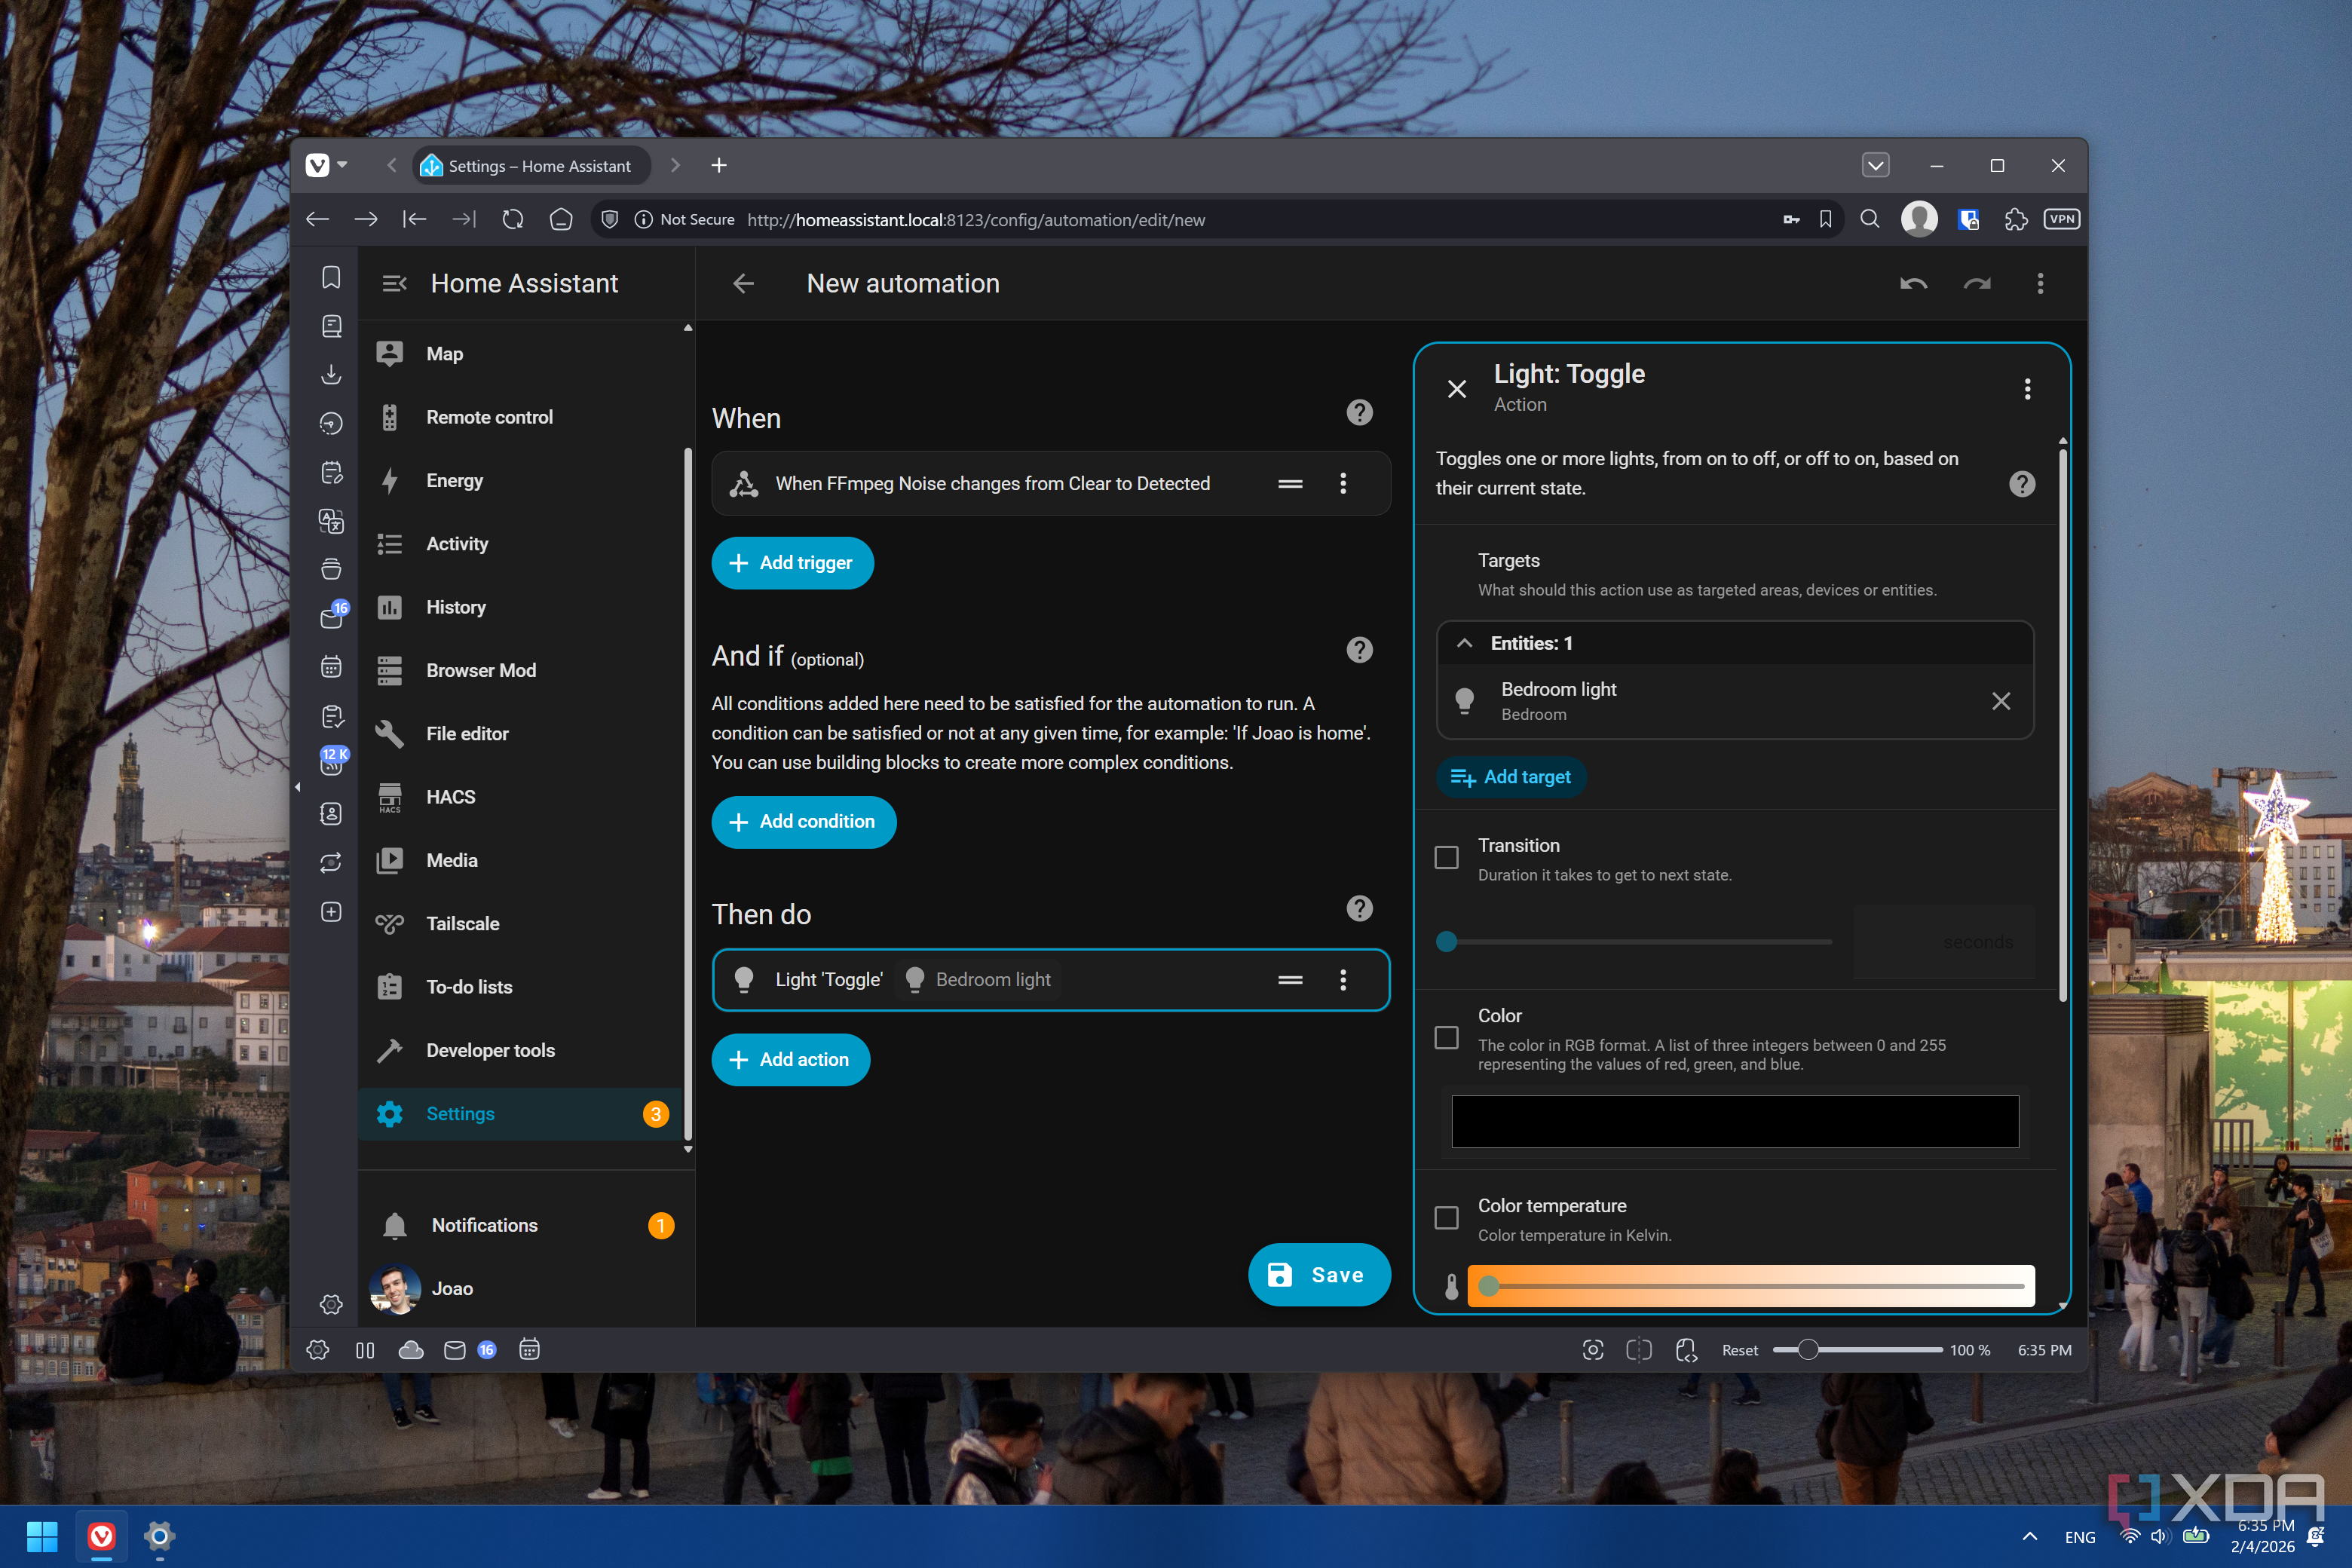Open the Light Toggle action options menu
This screenshot has width=2352, height=1568.
(1343, 980)
